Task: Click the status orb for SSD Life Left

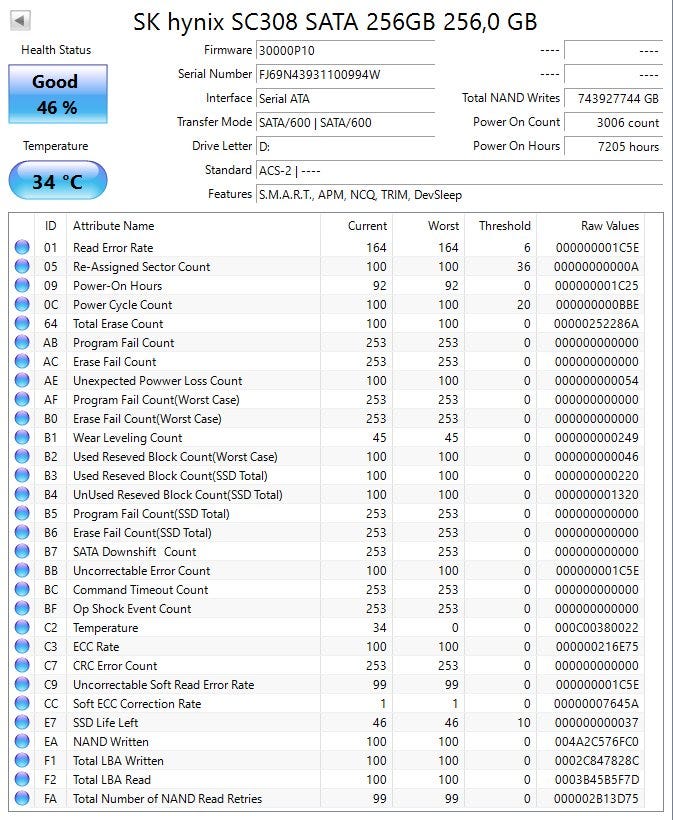Action: [x=22, y=722]
